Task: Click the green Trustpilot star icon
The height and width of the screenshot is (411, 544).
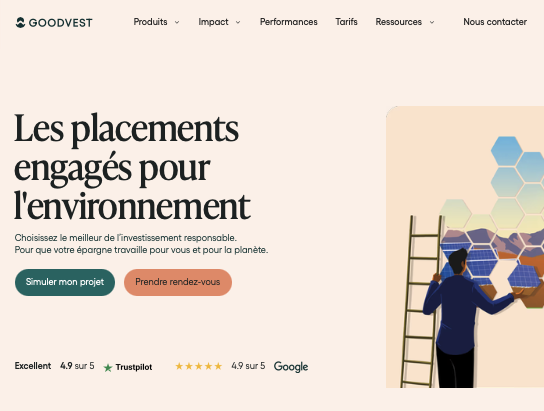Action: (108, 367)
